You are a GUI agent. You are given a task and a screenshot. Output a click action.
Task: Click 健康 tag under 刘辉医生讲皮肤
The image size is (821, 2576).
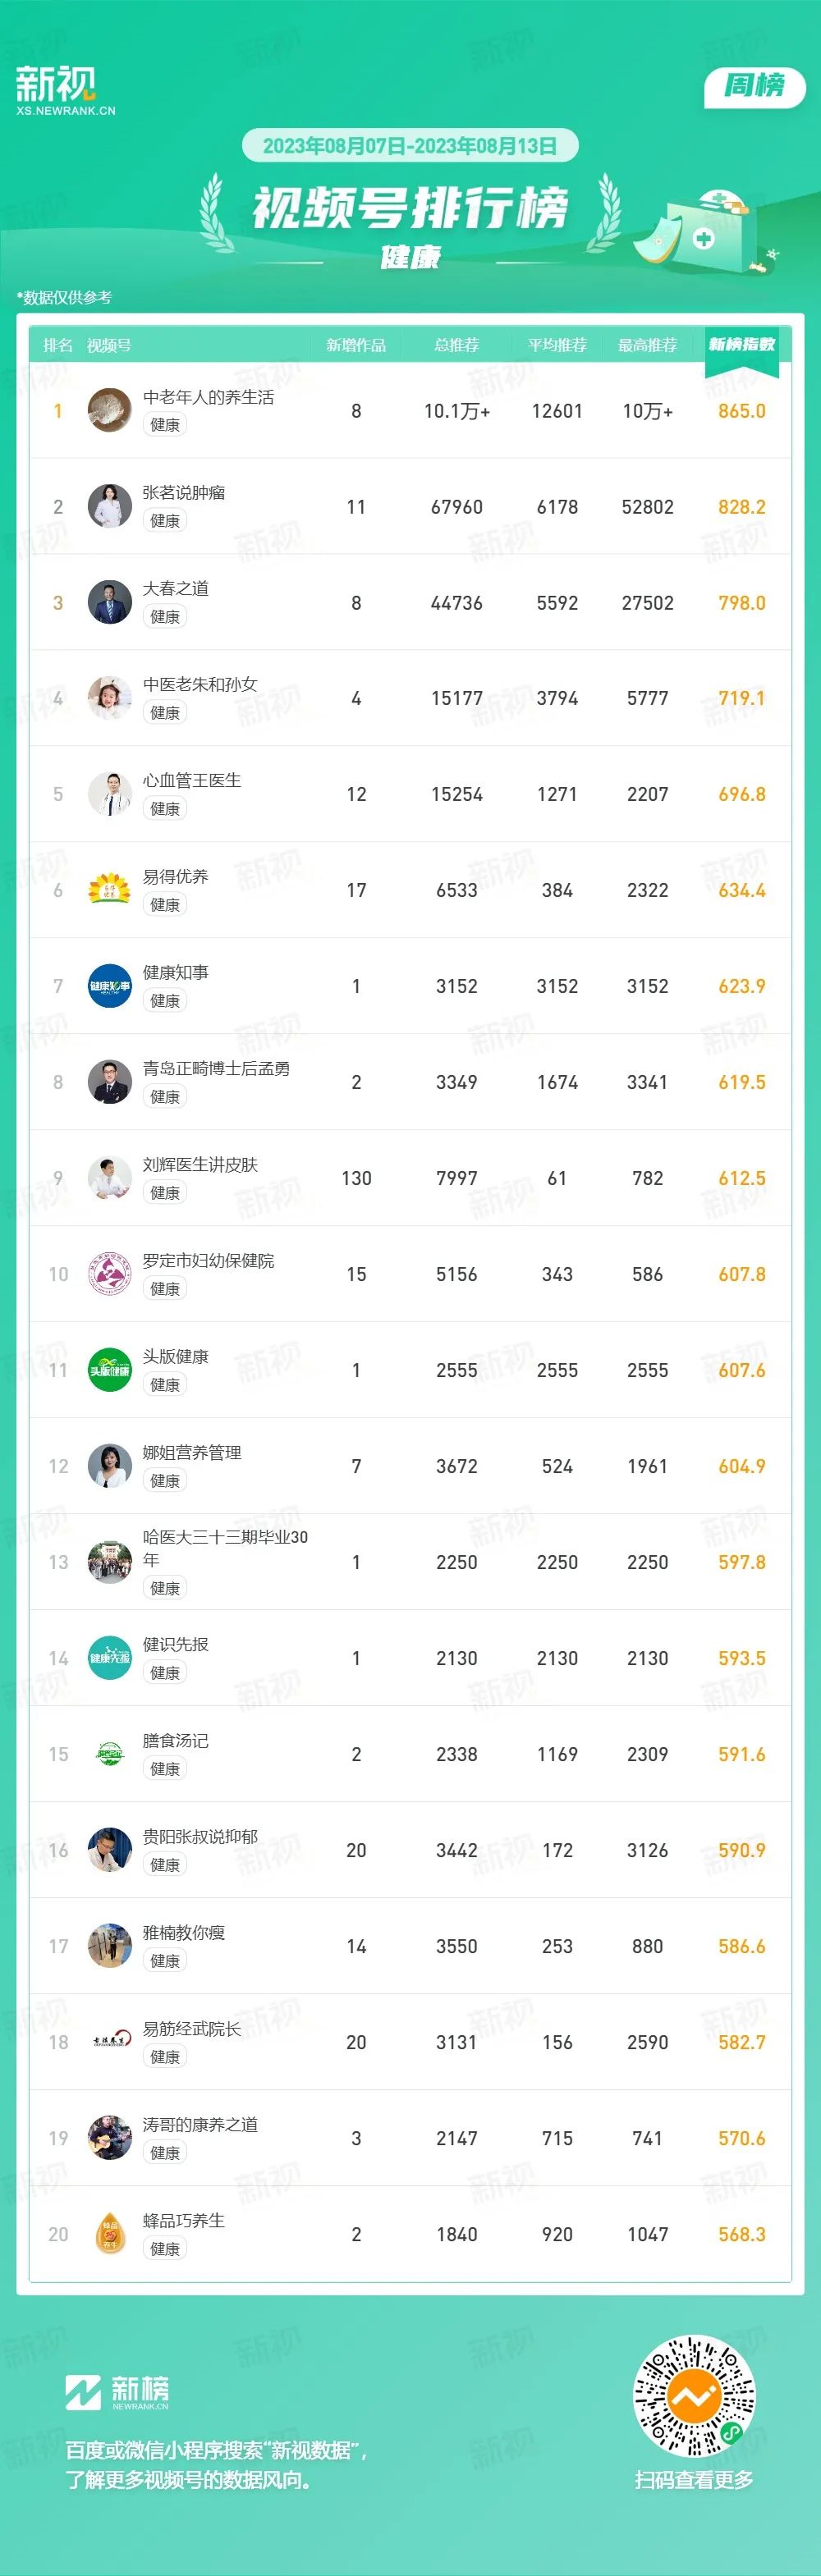point(165,1193)
